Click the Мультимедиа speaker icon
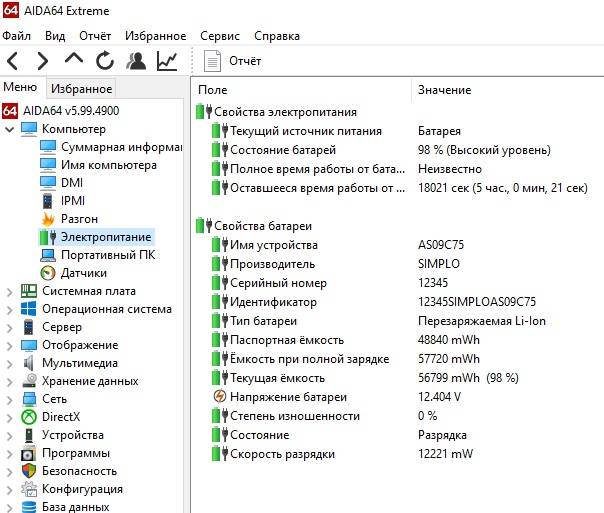Screen dimensions: 604x513 coord(29,363)
